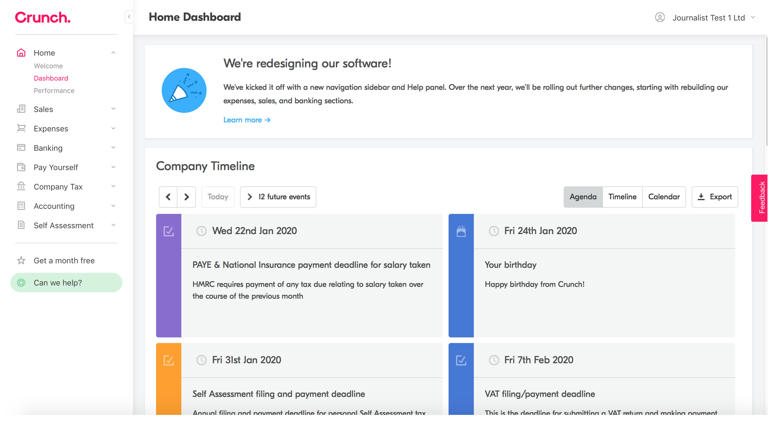The width and height of the screenshot is (768, 432).
Task: Click the star icon beside Get a month free
Action: [21, 261]
